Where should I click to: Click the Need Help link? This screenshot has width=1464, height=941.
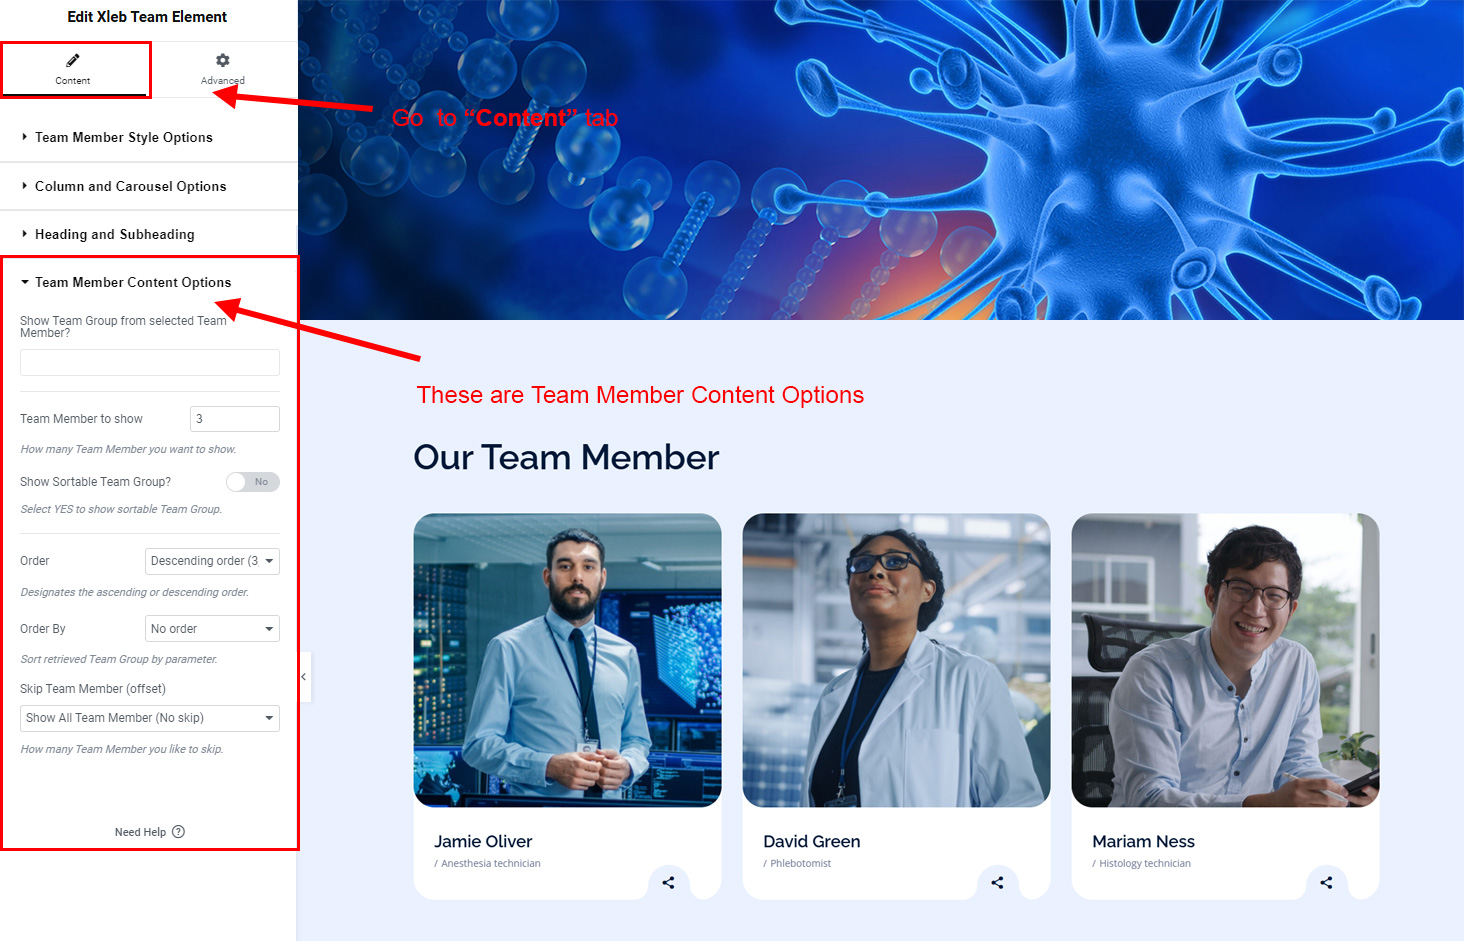[140, 832]
